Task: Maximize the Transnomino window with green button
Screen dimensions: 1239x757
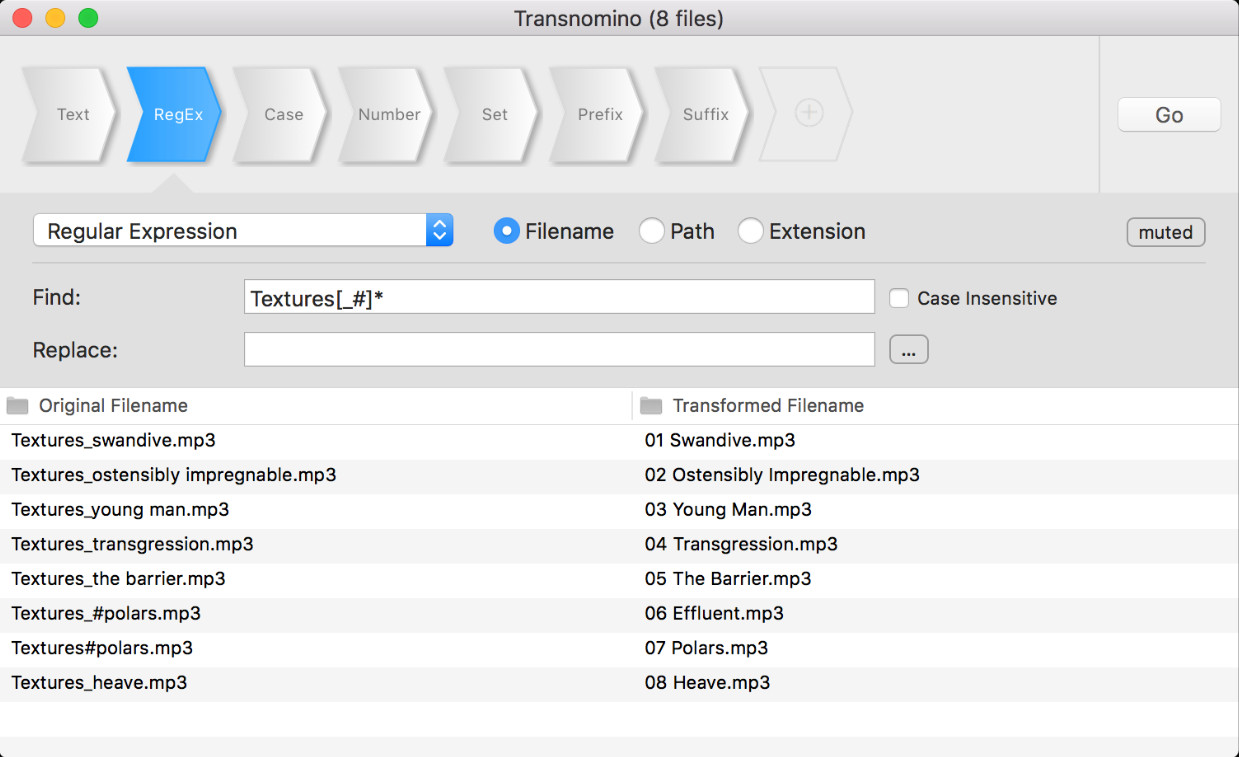Action: click(88, 18)
